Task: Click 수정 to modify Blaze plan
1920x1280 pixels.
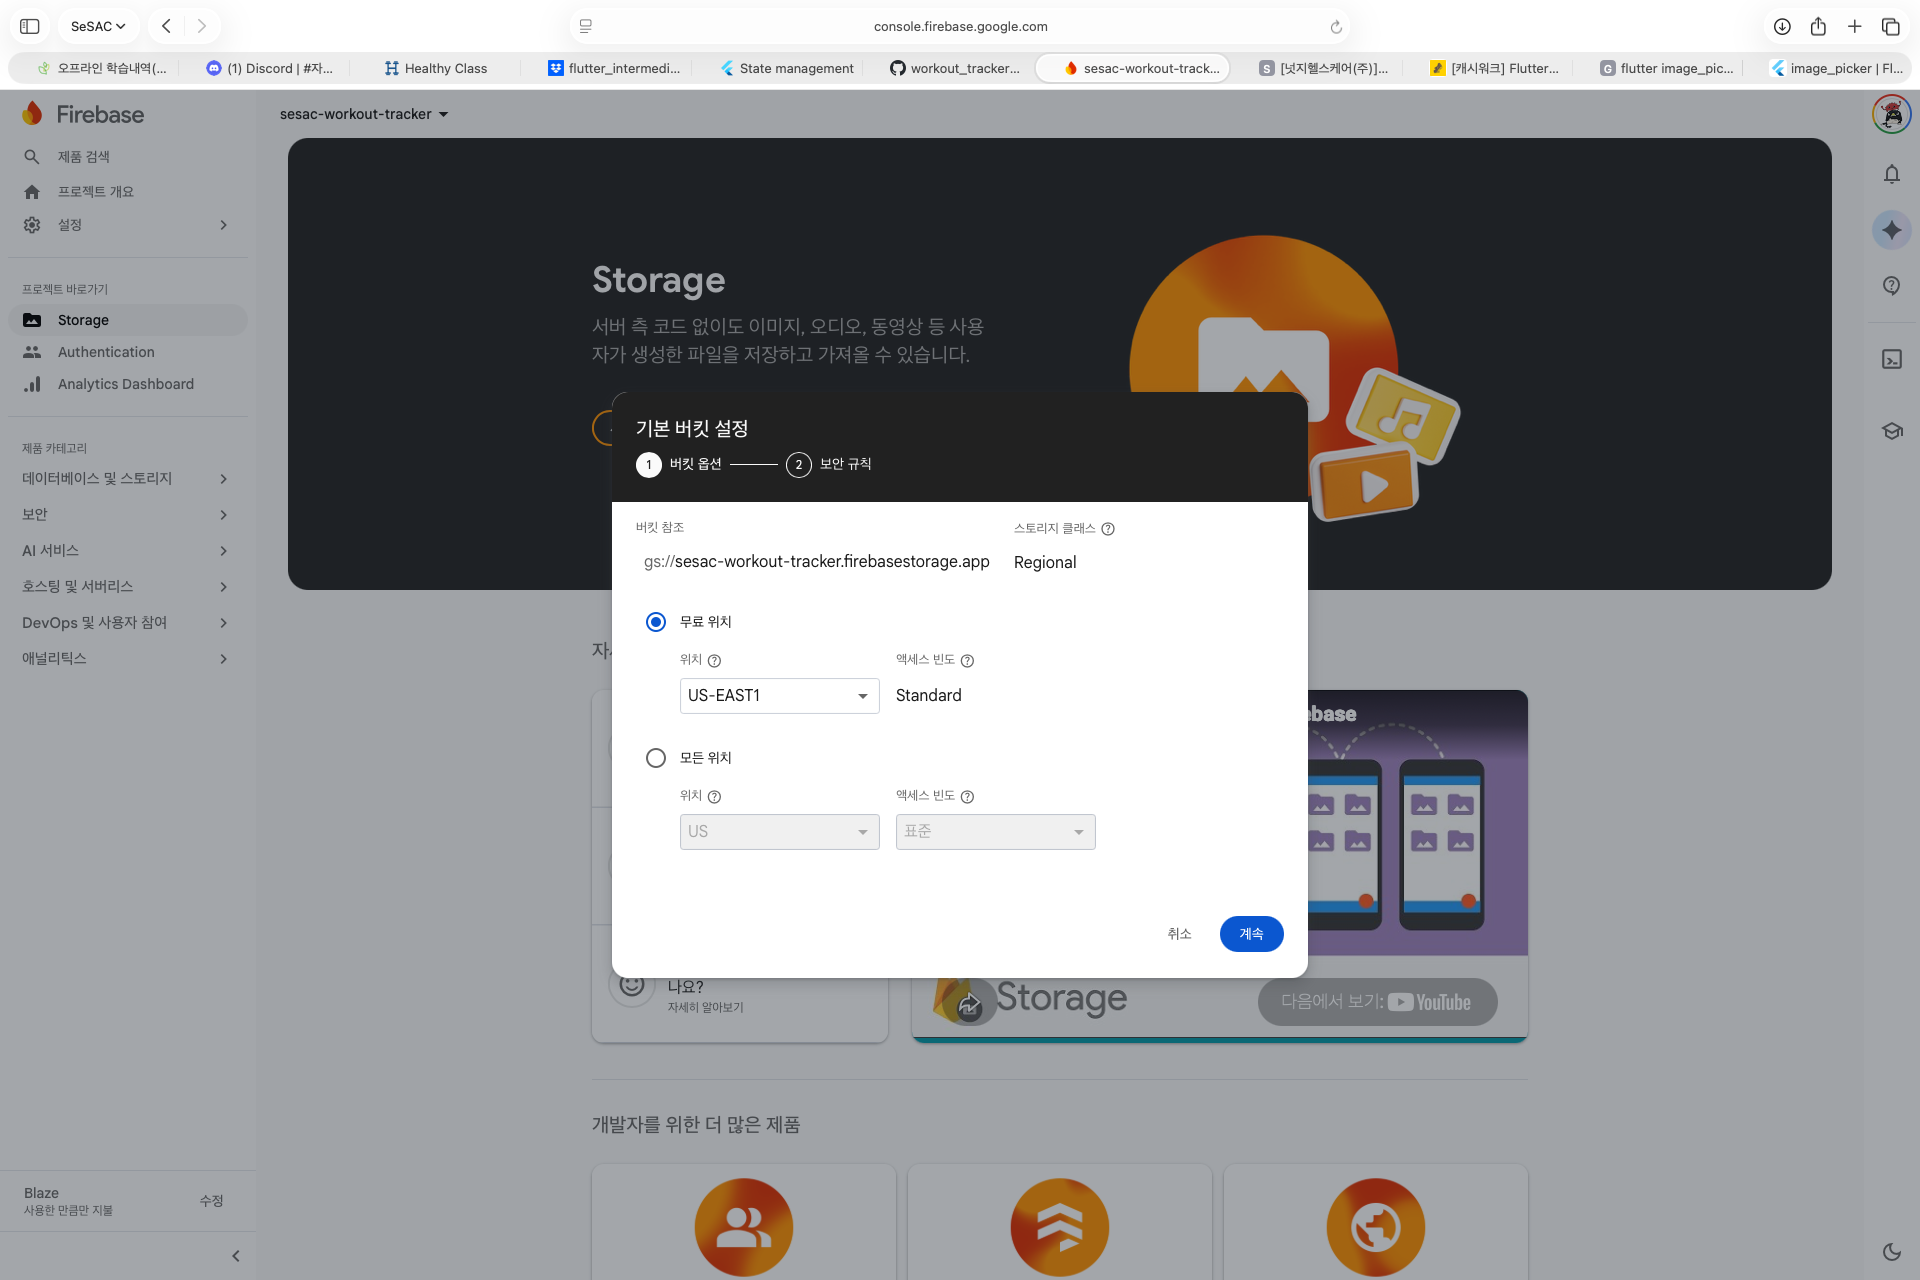Action: (211, 1201)
